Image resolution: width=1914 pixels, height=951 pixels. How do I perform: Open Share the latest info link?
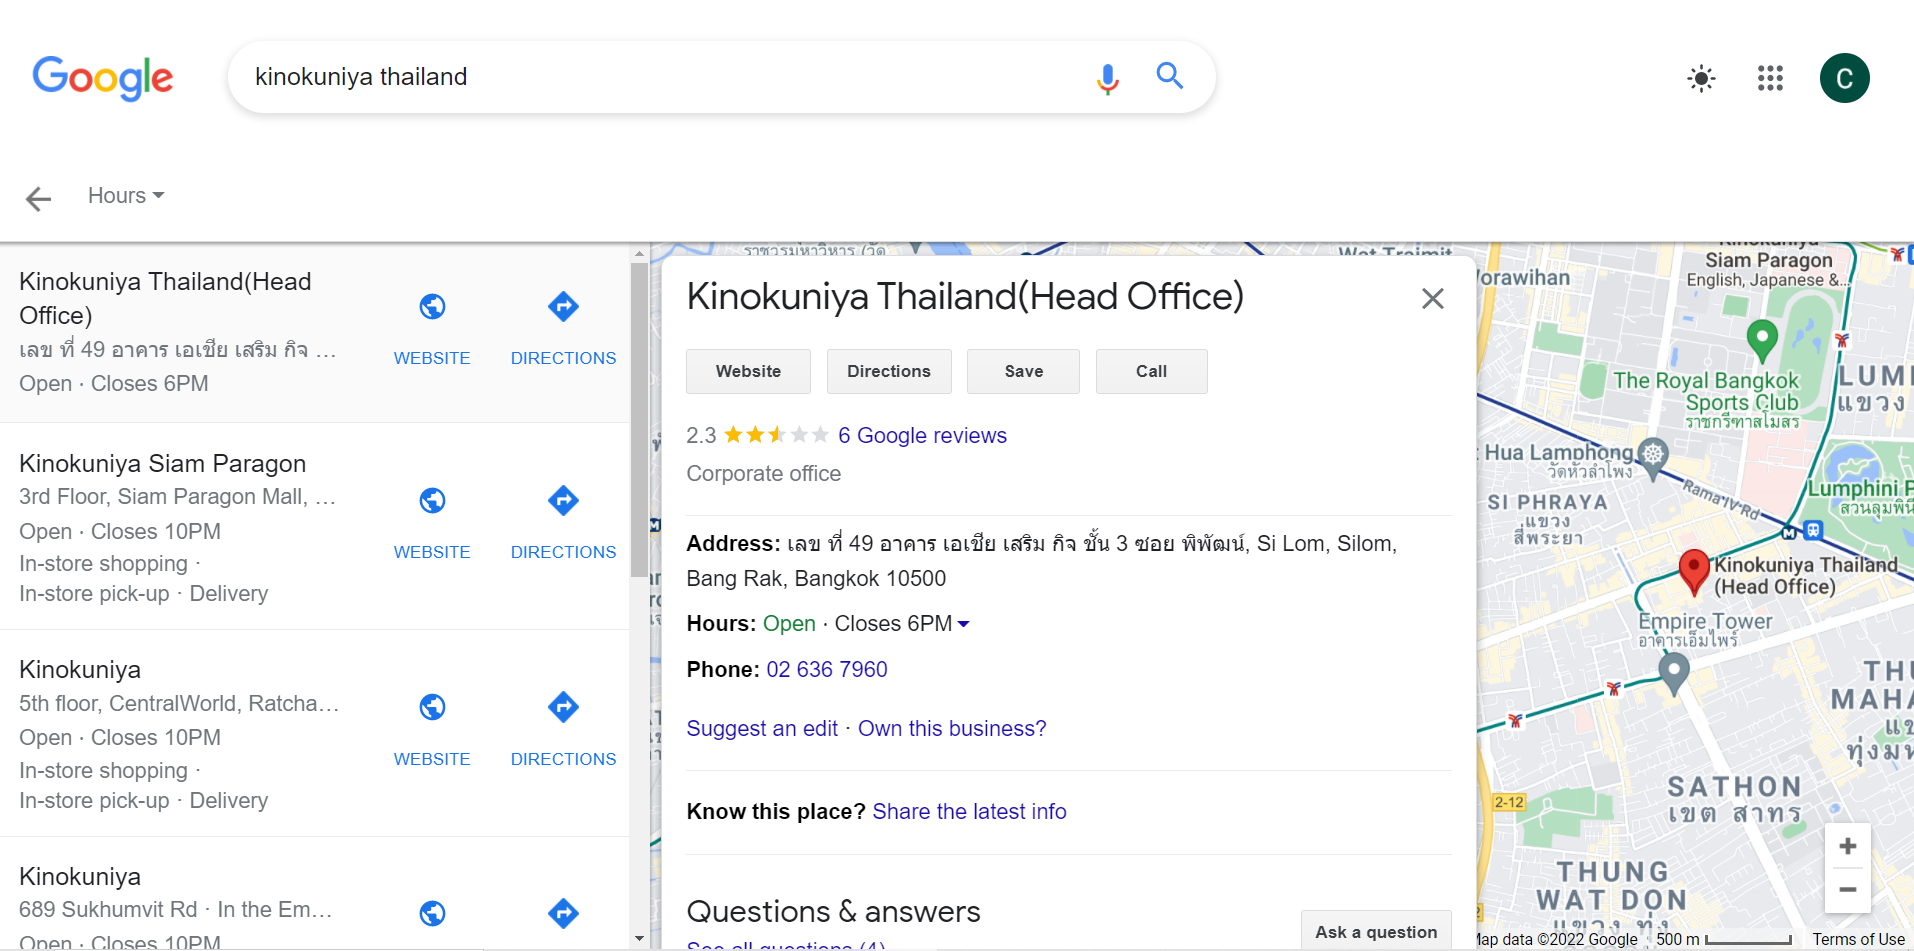coord(969,811)
